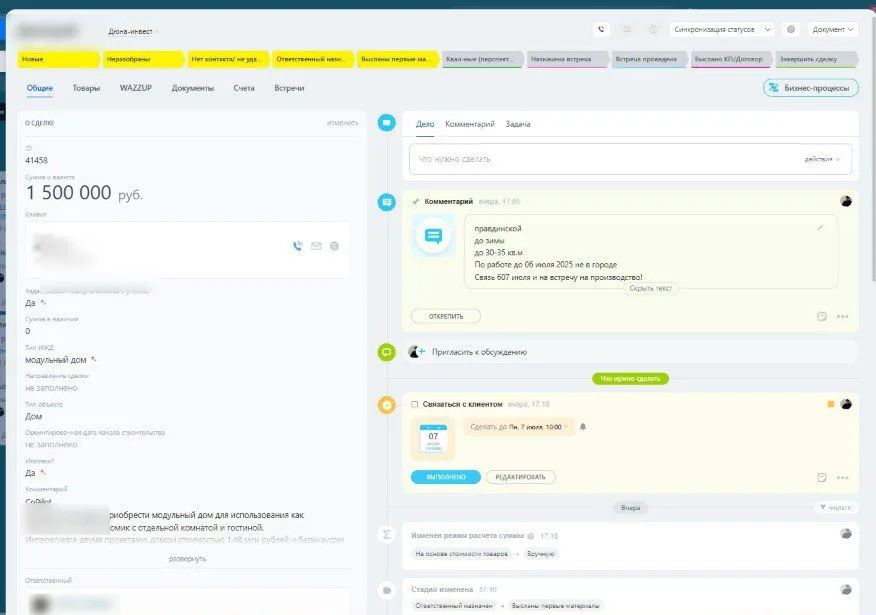Click the help icon next to Изменен режим расчета суммы
The height and width of the screenshot is (615, 876).
coord(531,536)
